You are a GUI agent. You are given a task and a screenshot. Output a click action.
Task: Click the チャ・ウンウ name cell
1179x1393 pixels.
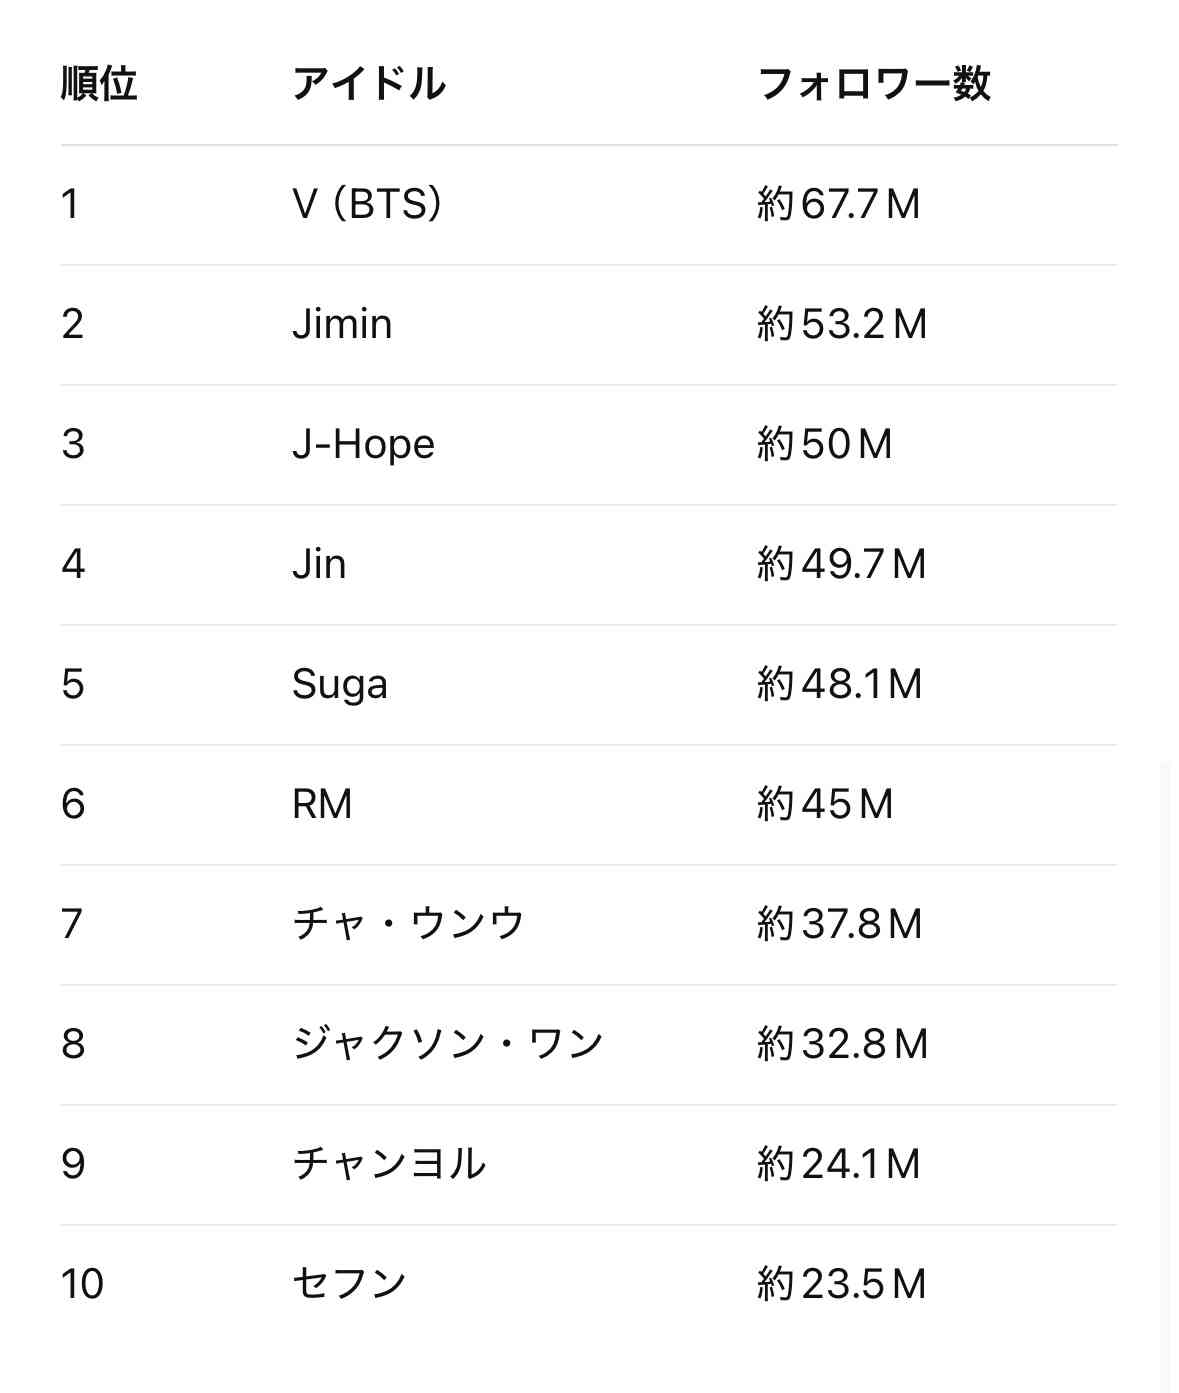[408, 924]
